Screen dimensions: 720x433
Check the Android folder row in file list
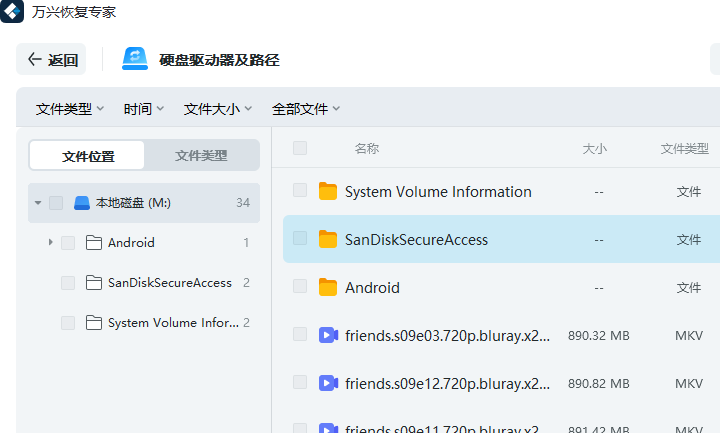[x=300, y=287]
